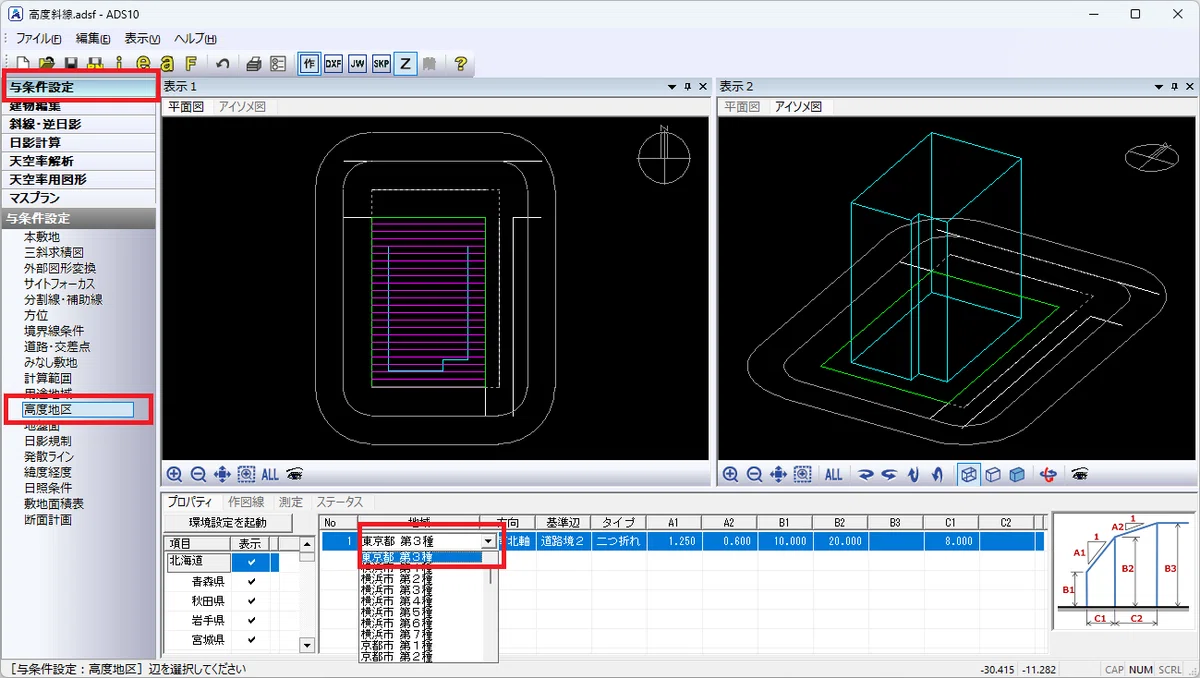The height and width of the screenshot is (678, 1200).
Task: Click the DXF export toolbar icon
Action: click(333, 63)
